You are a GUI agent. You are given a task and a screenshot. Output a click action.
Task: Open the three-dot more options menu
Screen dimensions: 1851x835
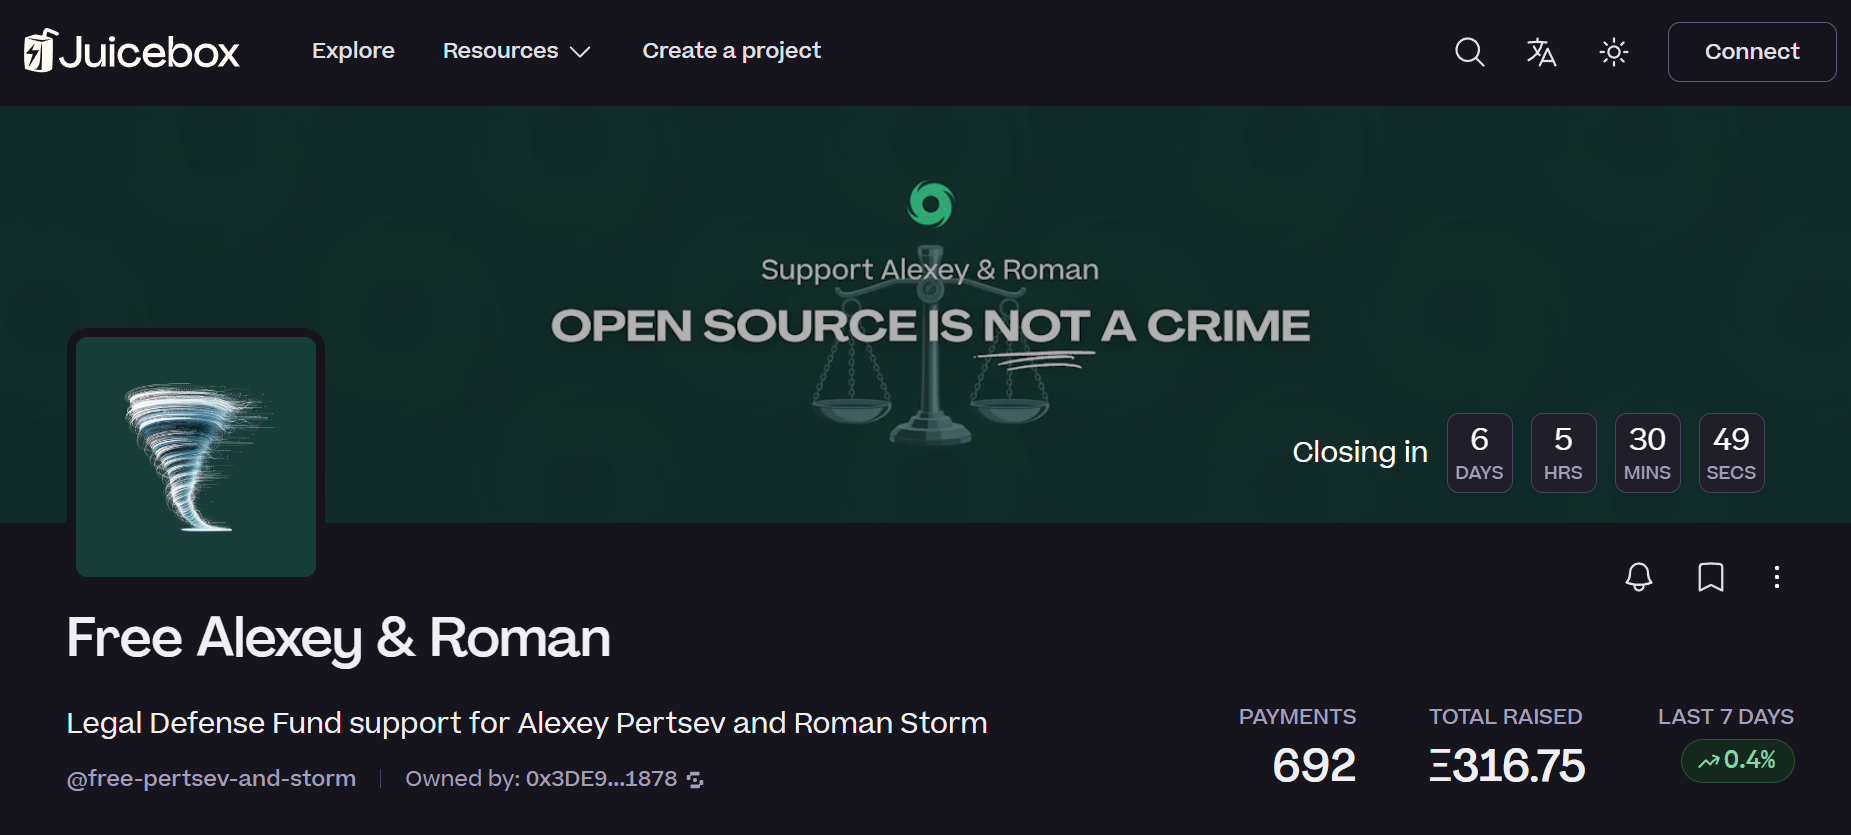point(1776,577)
